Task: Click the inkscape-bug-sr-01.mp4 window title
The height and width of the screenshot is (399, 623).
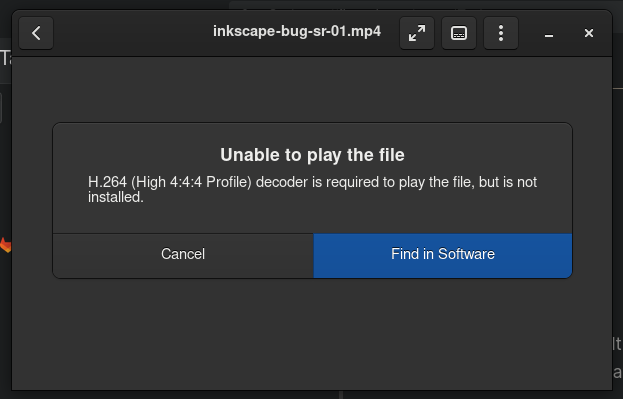Action: (297, 31)
